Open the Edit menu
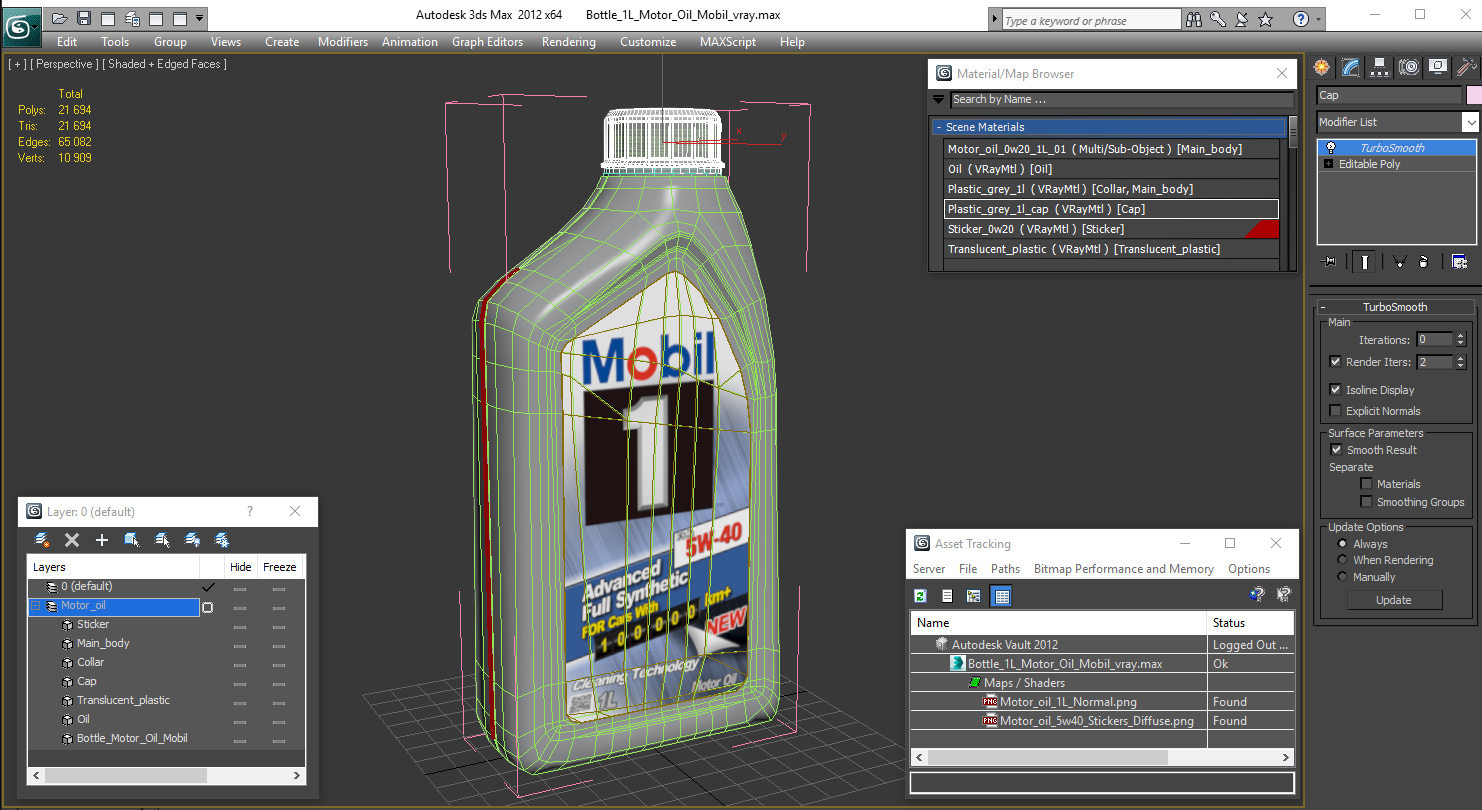Screen dimensions: 1482x810 [x=67, y=42]
